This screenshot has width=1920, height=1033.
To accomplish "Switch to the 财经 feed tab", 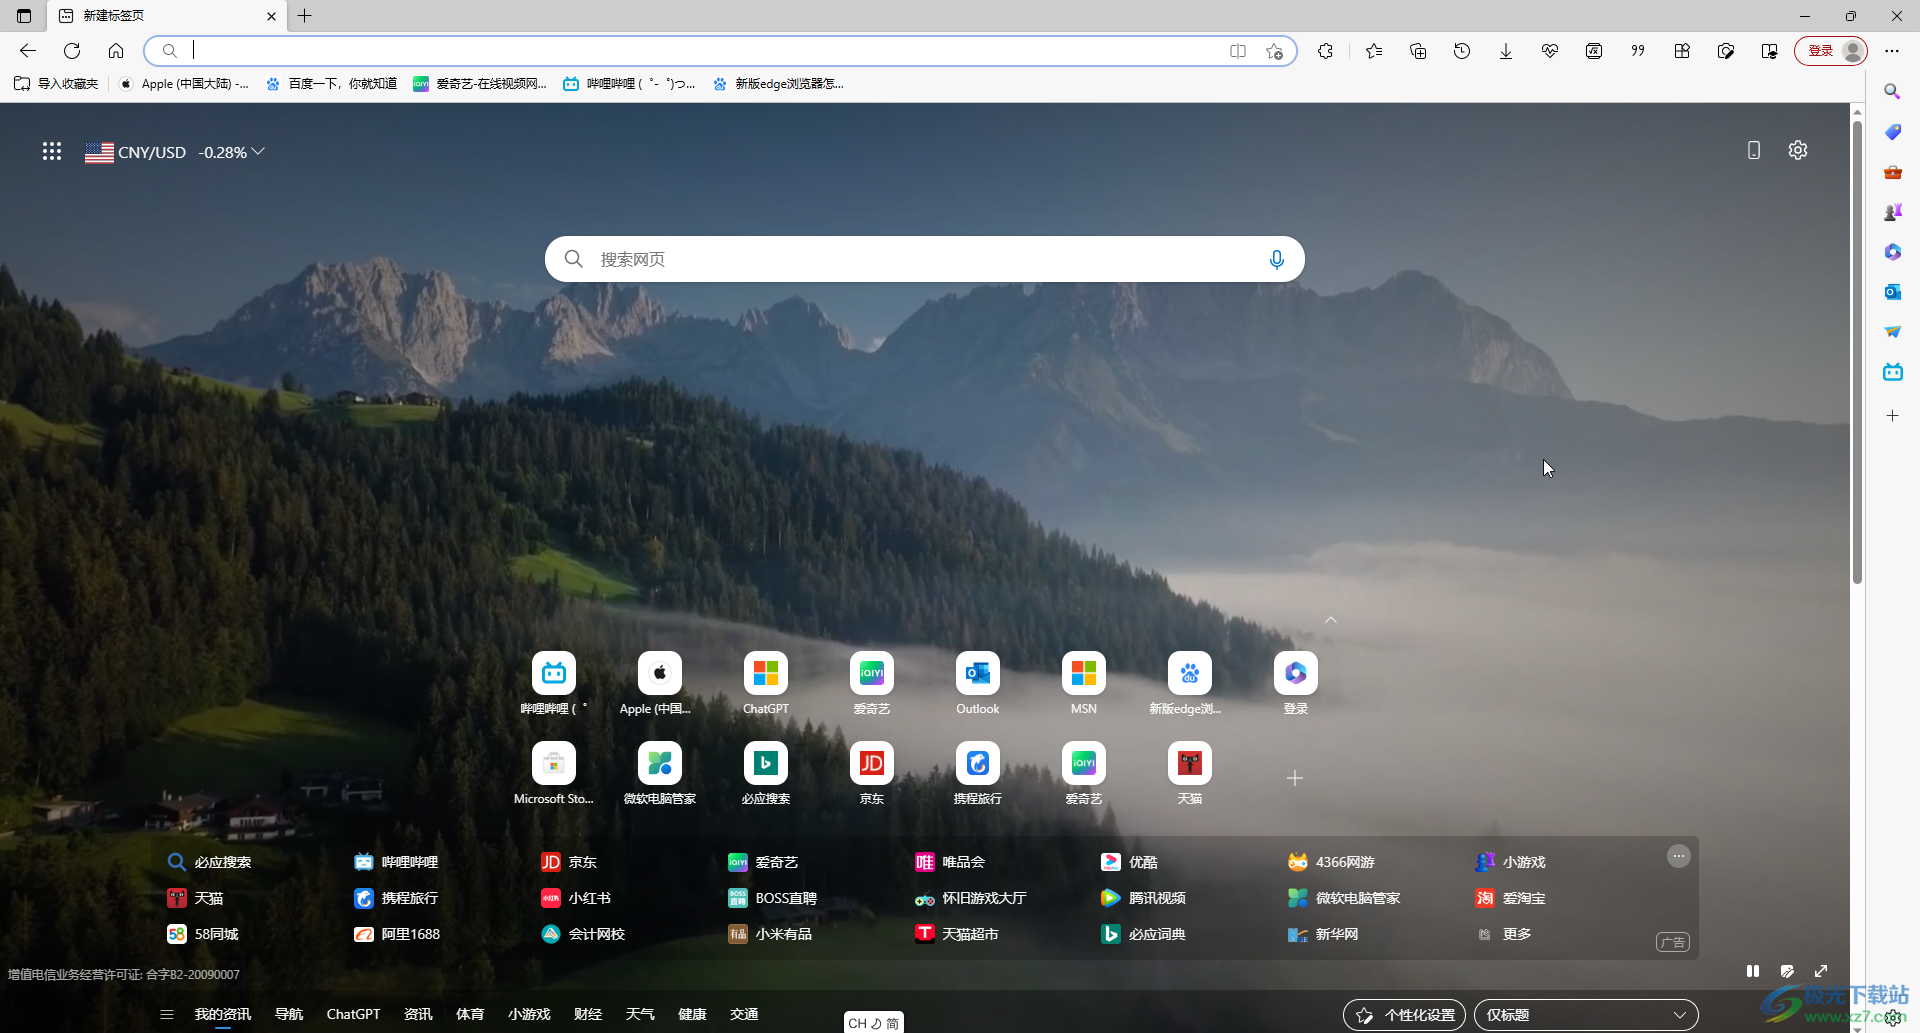I will pyautogui.click(x=588, y=1014).
